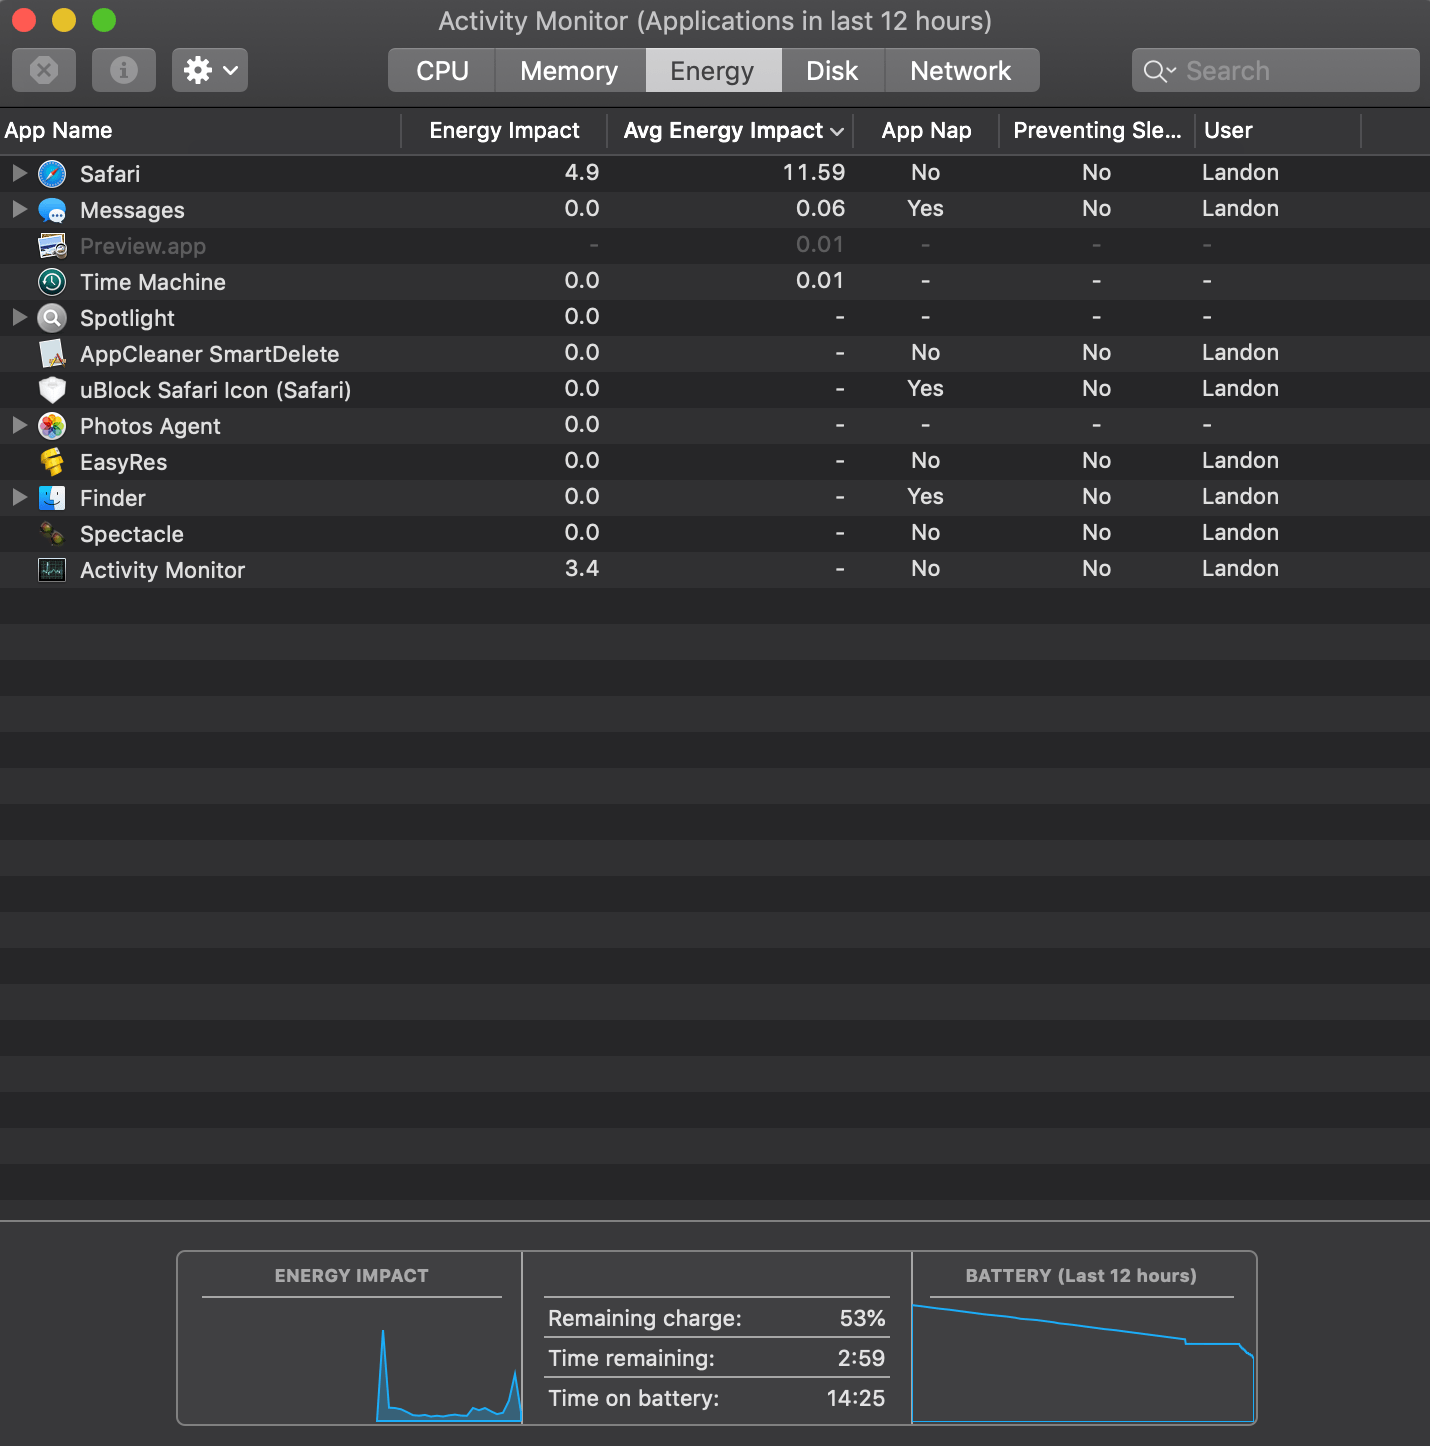
Task: Sort by the App Nap column header
Action: pyautogui.click(x=926, y=131)
